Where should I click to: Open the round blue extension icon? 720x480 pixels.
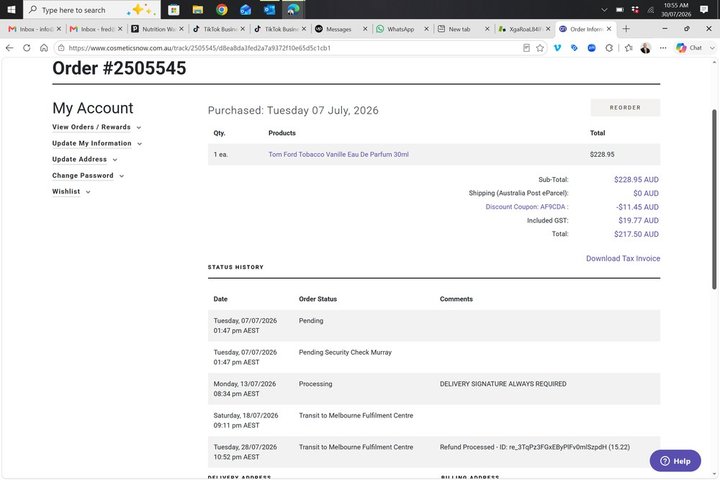[x=591, y=48]
